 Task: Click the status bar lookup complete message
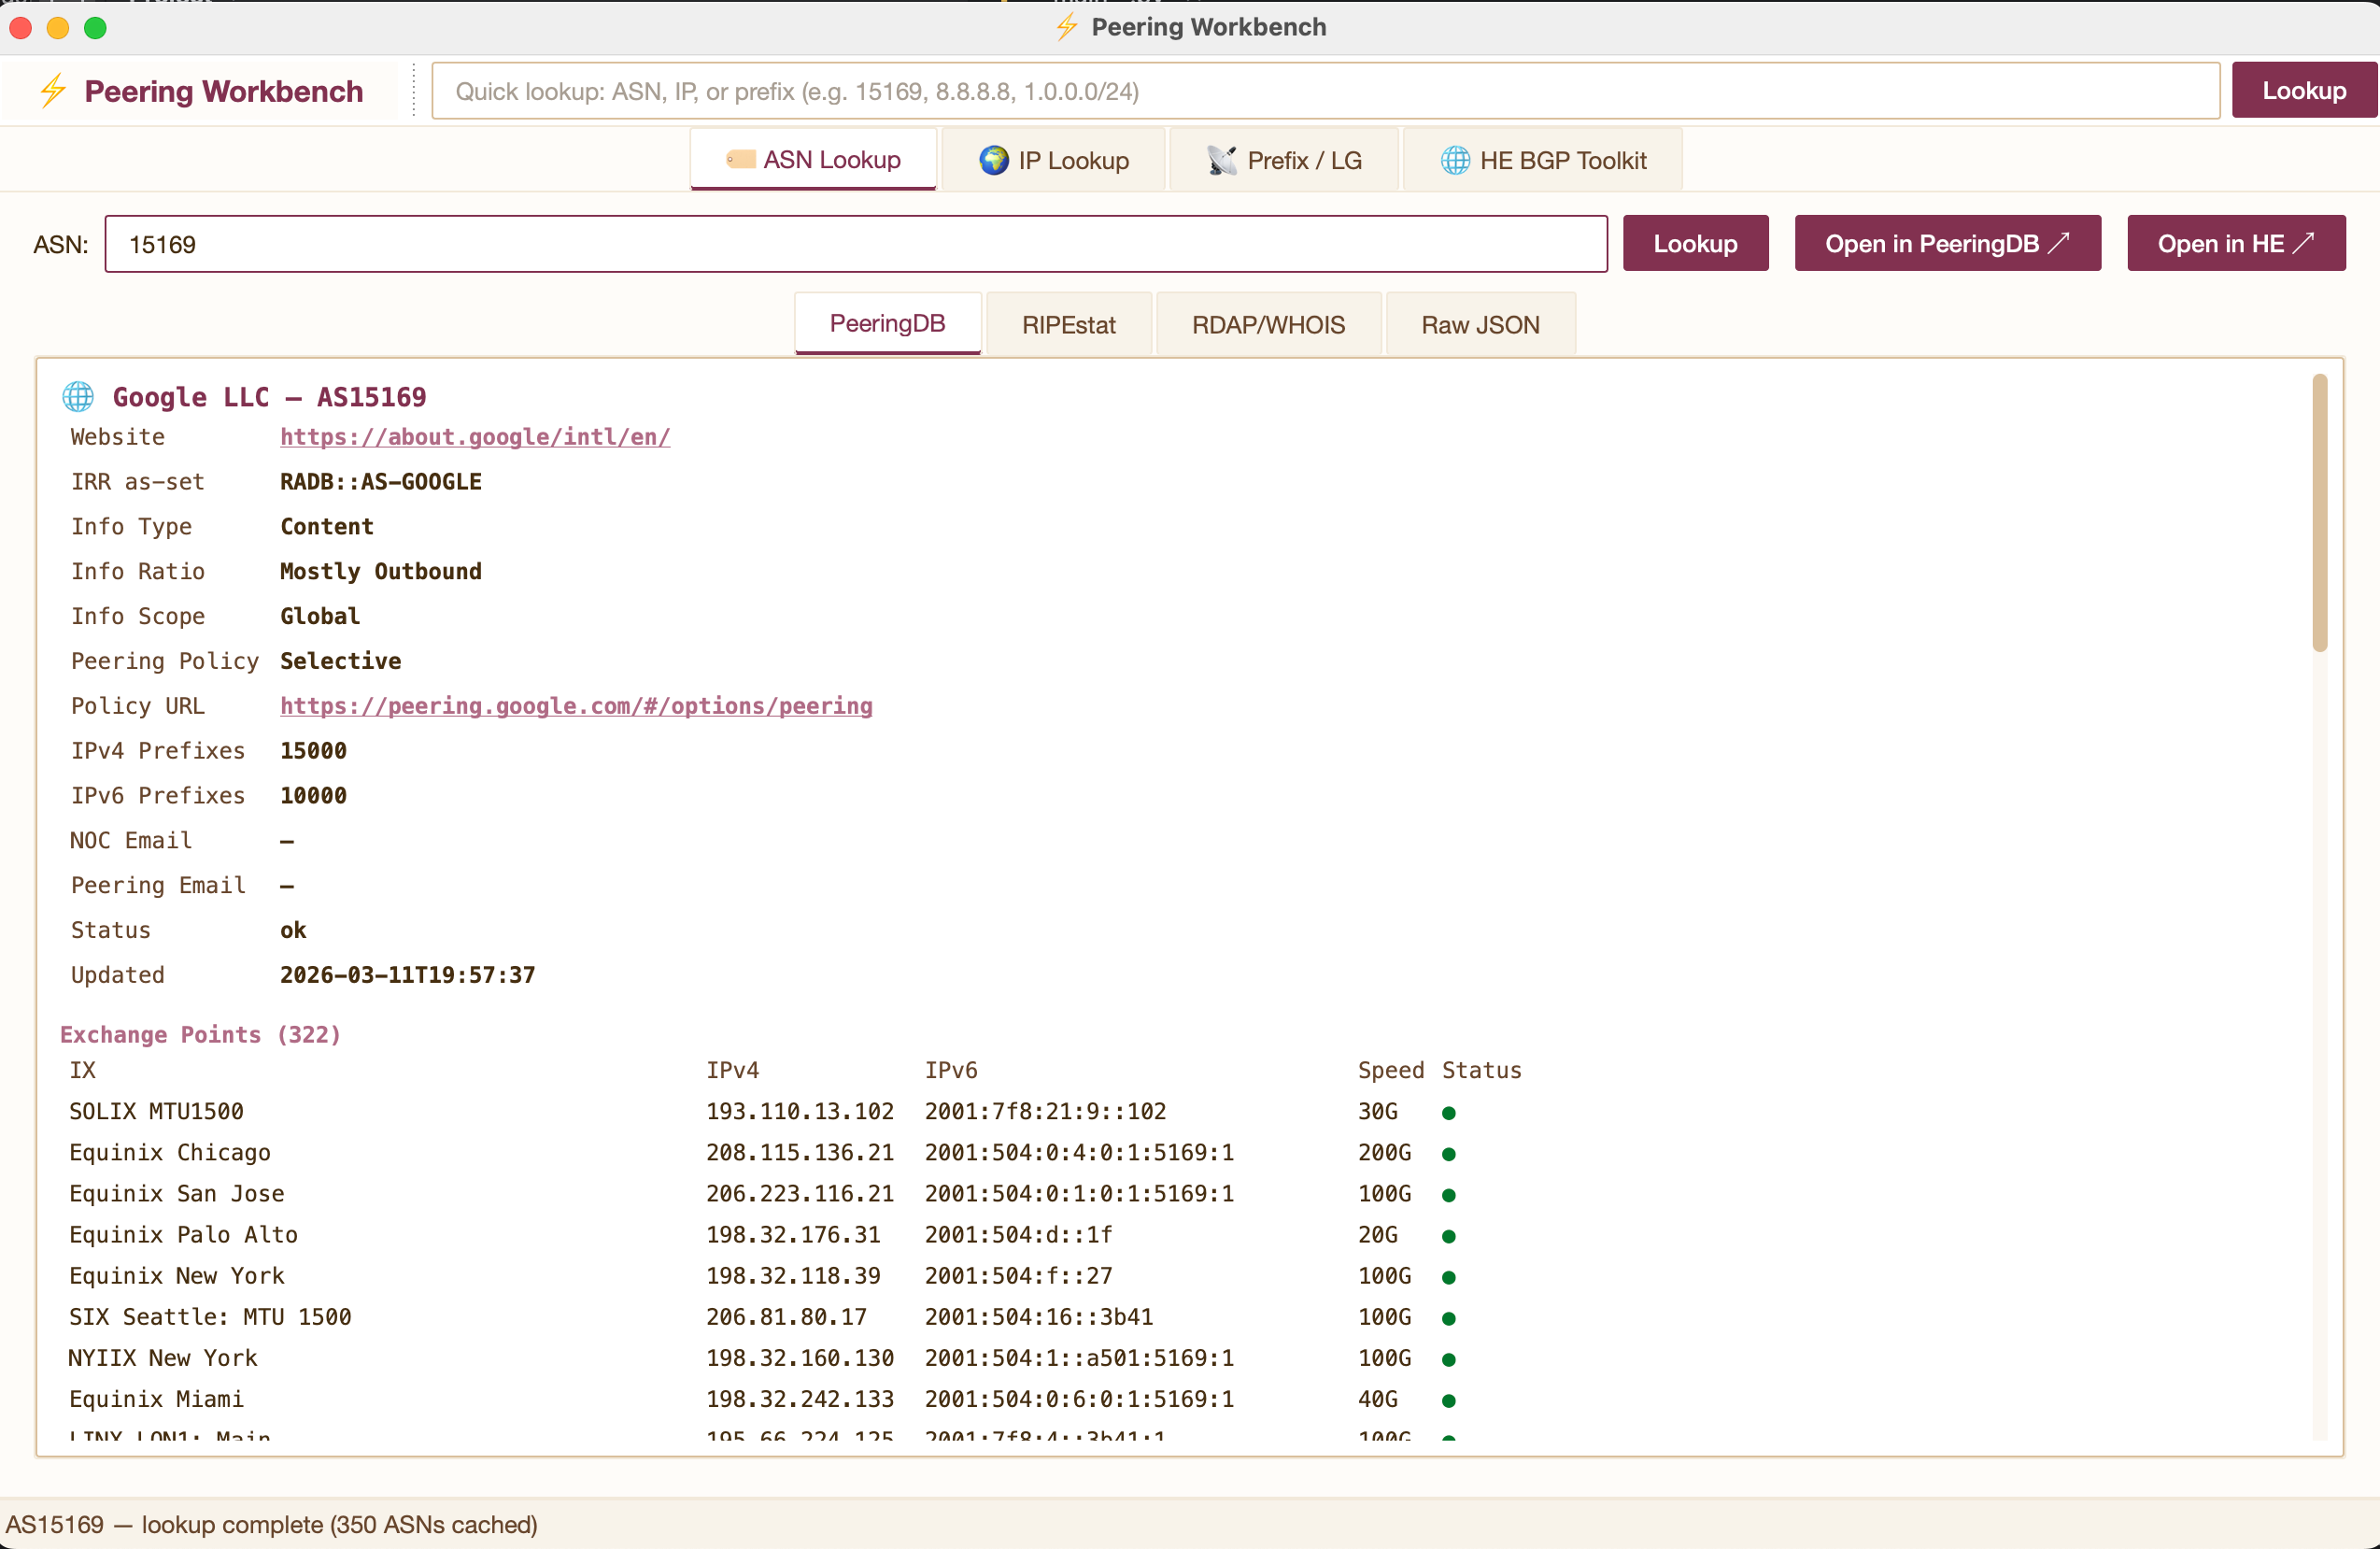point(271,1524)
